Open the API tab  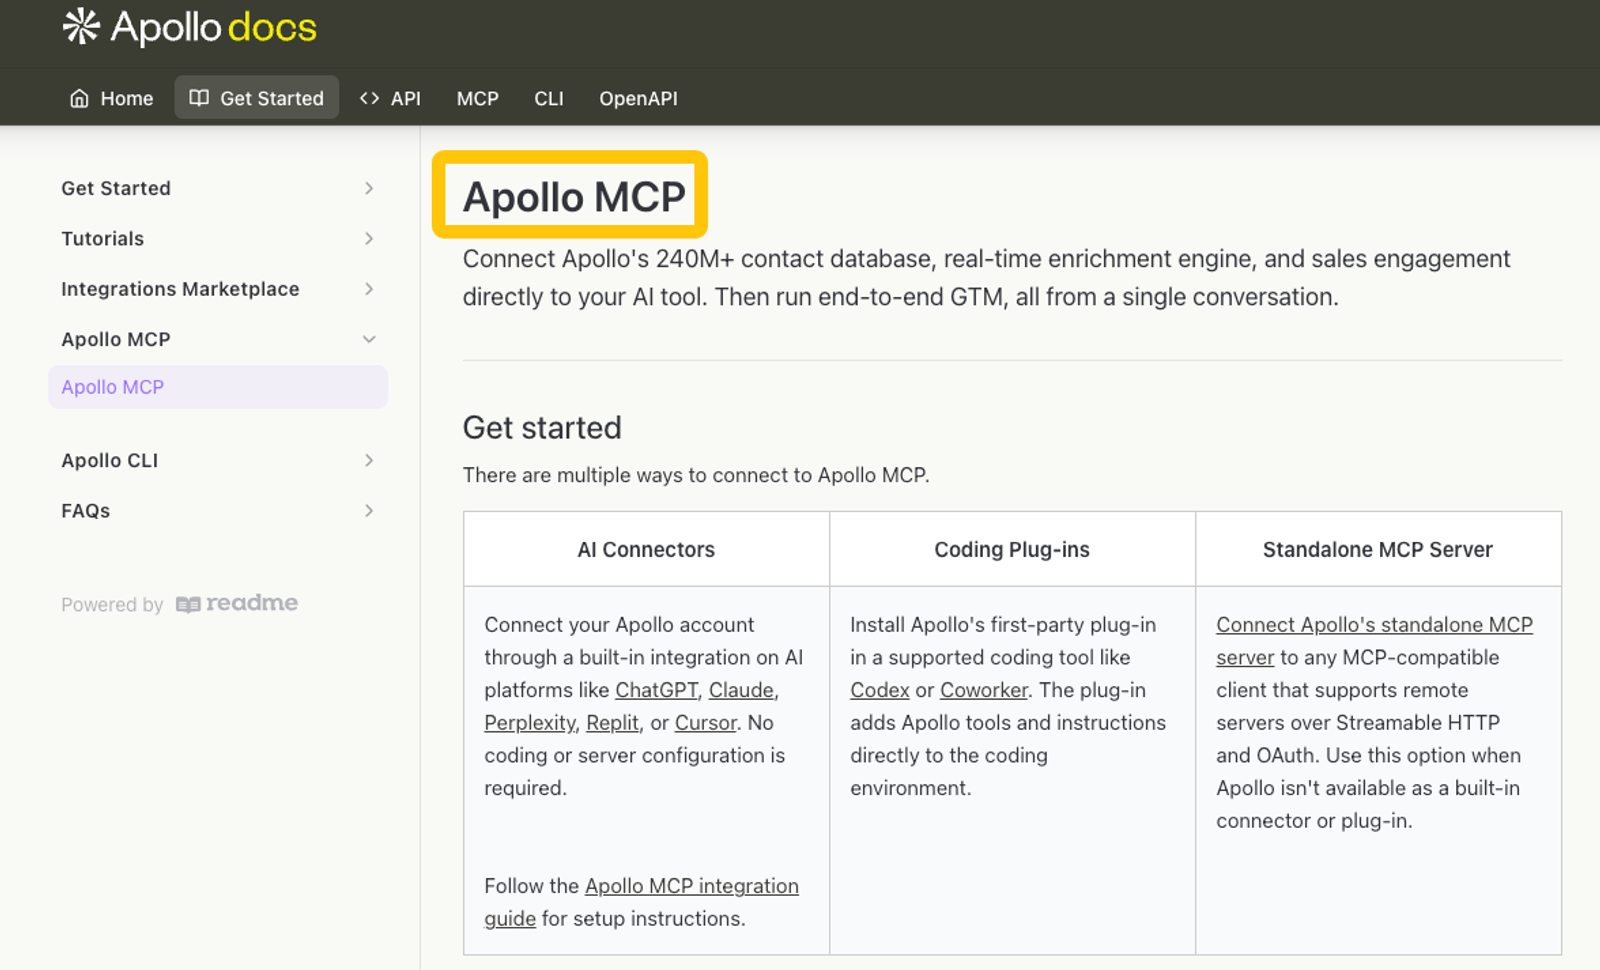[x=390, y=98]
